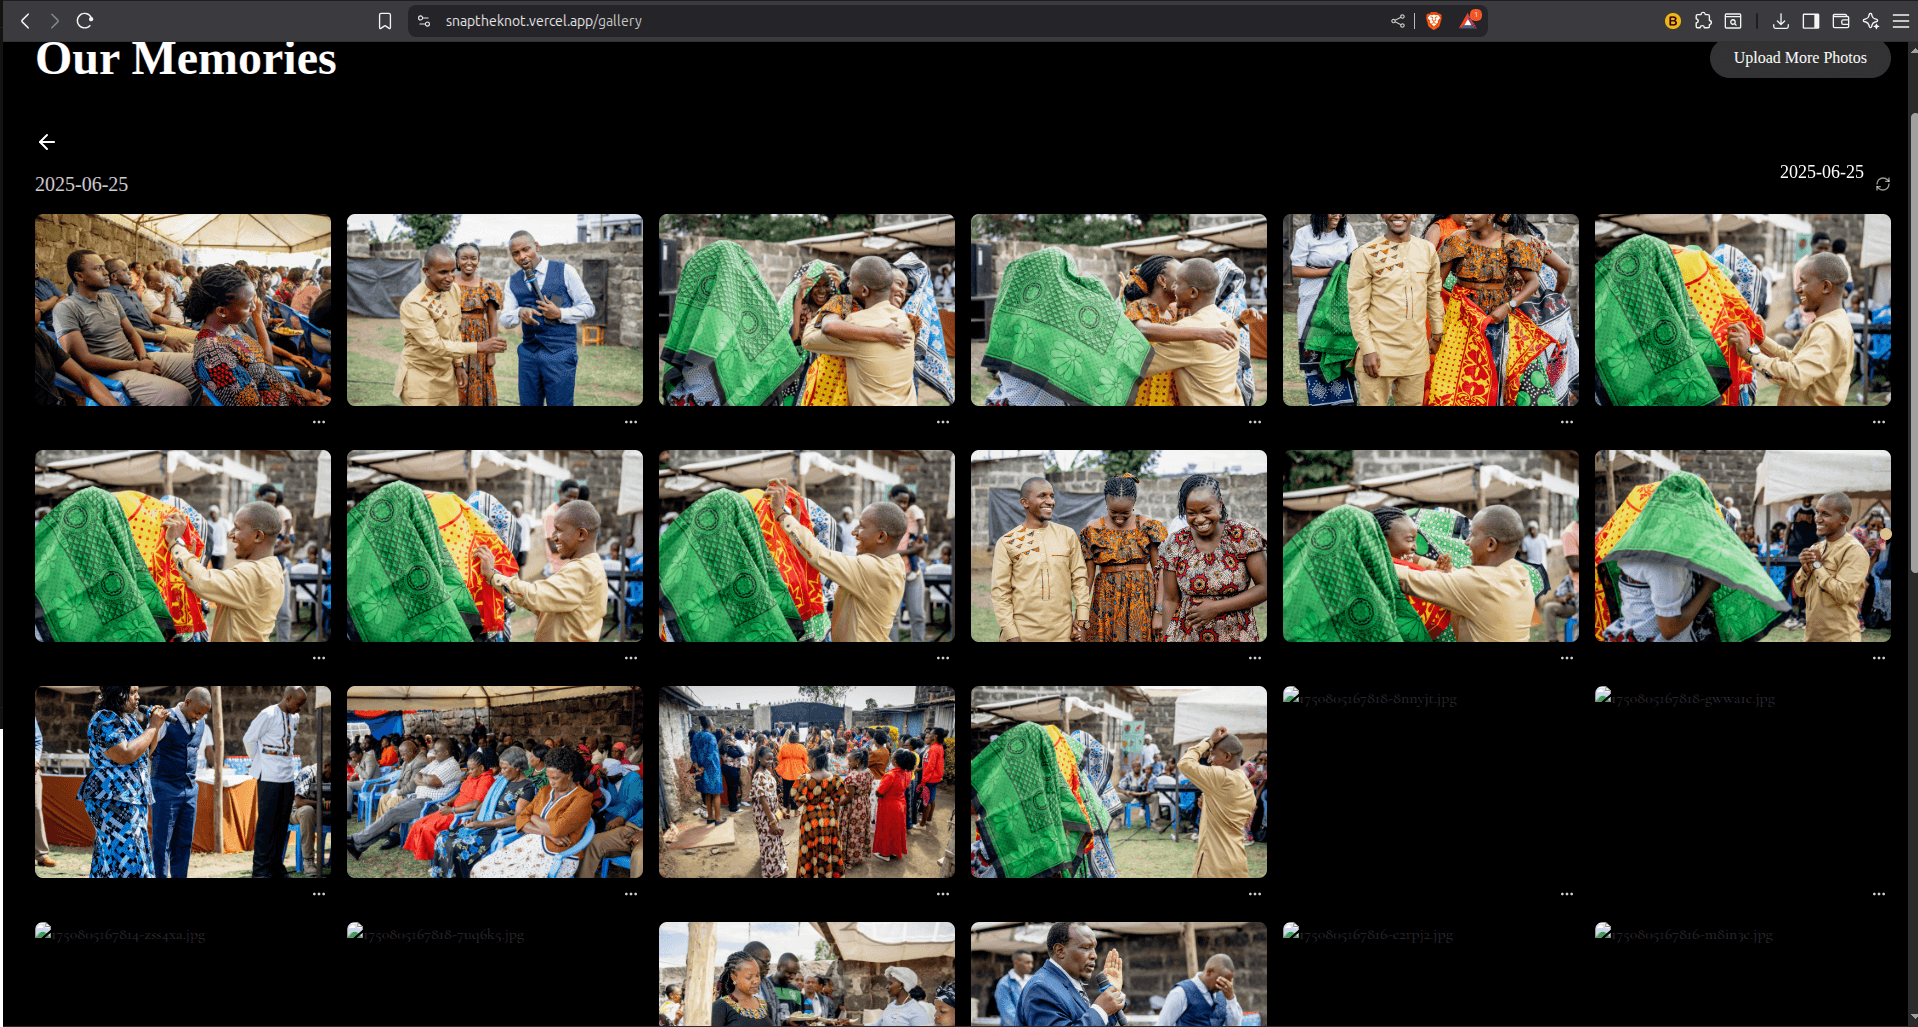Viewport: 1918px width, 1027px height.
Task: Click the Brave Rewards triangle icon
Action: coord(1468,21)
